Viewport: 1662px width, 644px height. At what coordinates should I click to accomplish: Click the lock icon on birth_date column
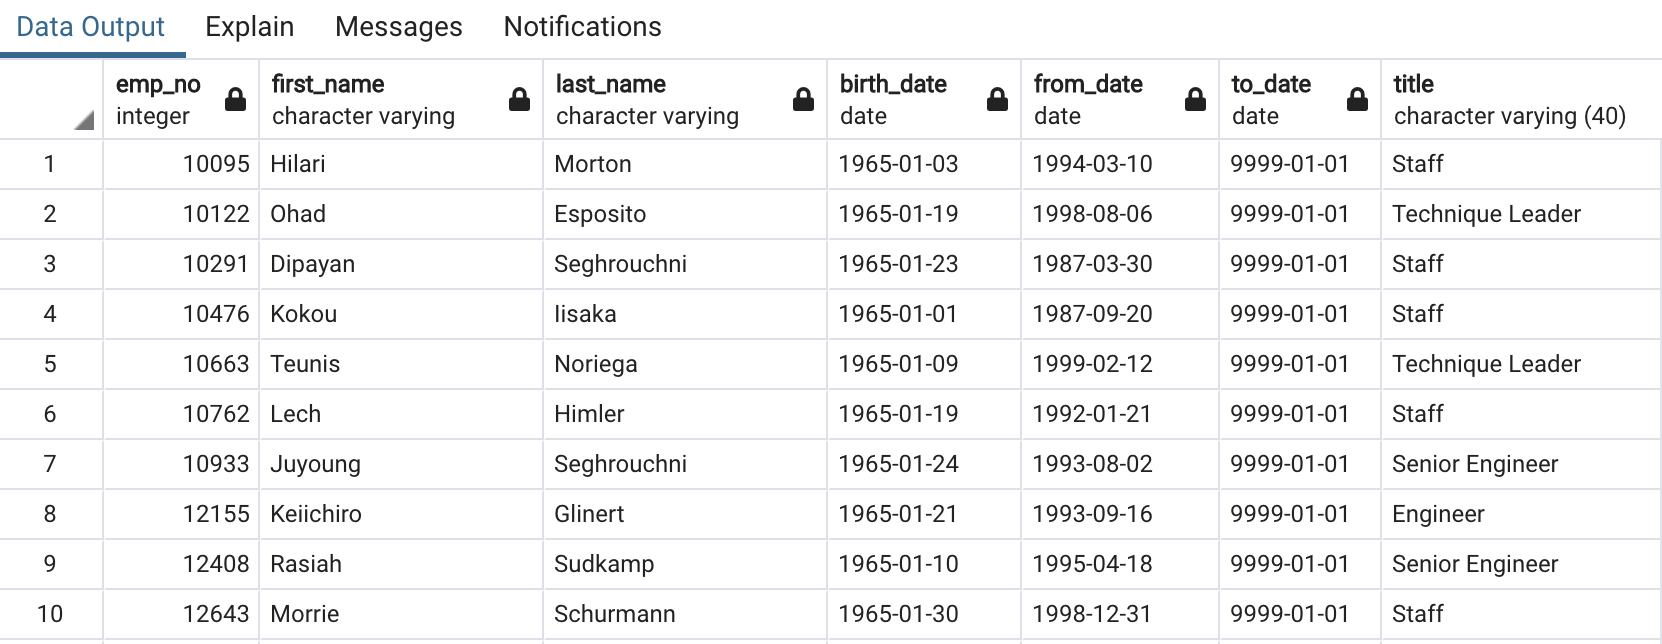pos(997,99)
